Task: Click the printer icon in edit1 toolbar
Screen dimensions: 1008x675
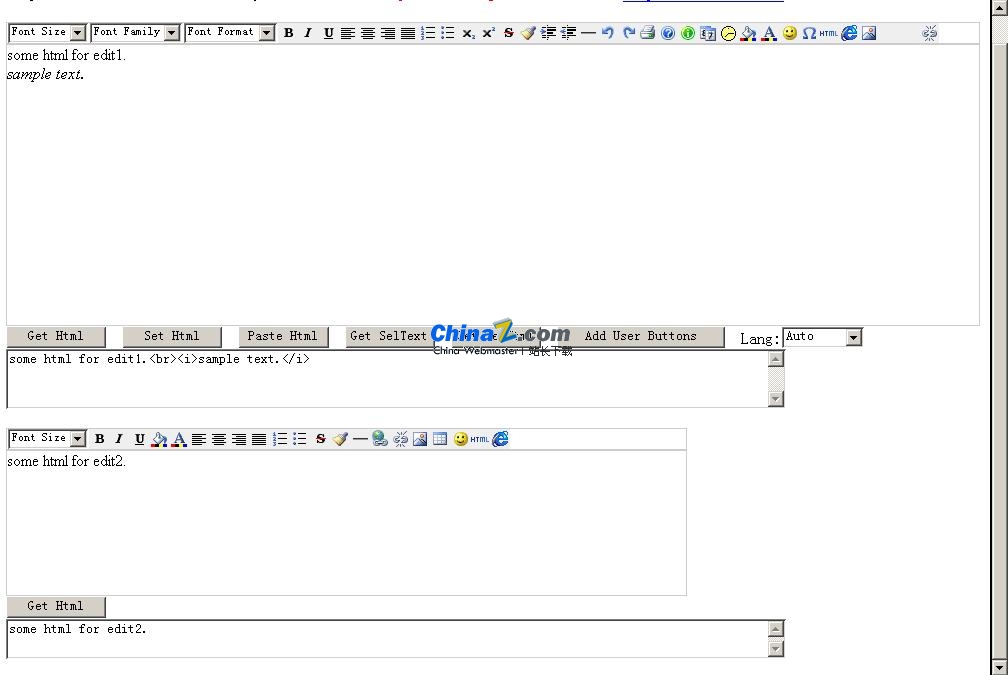Action: 648,33
